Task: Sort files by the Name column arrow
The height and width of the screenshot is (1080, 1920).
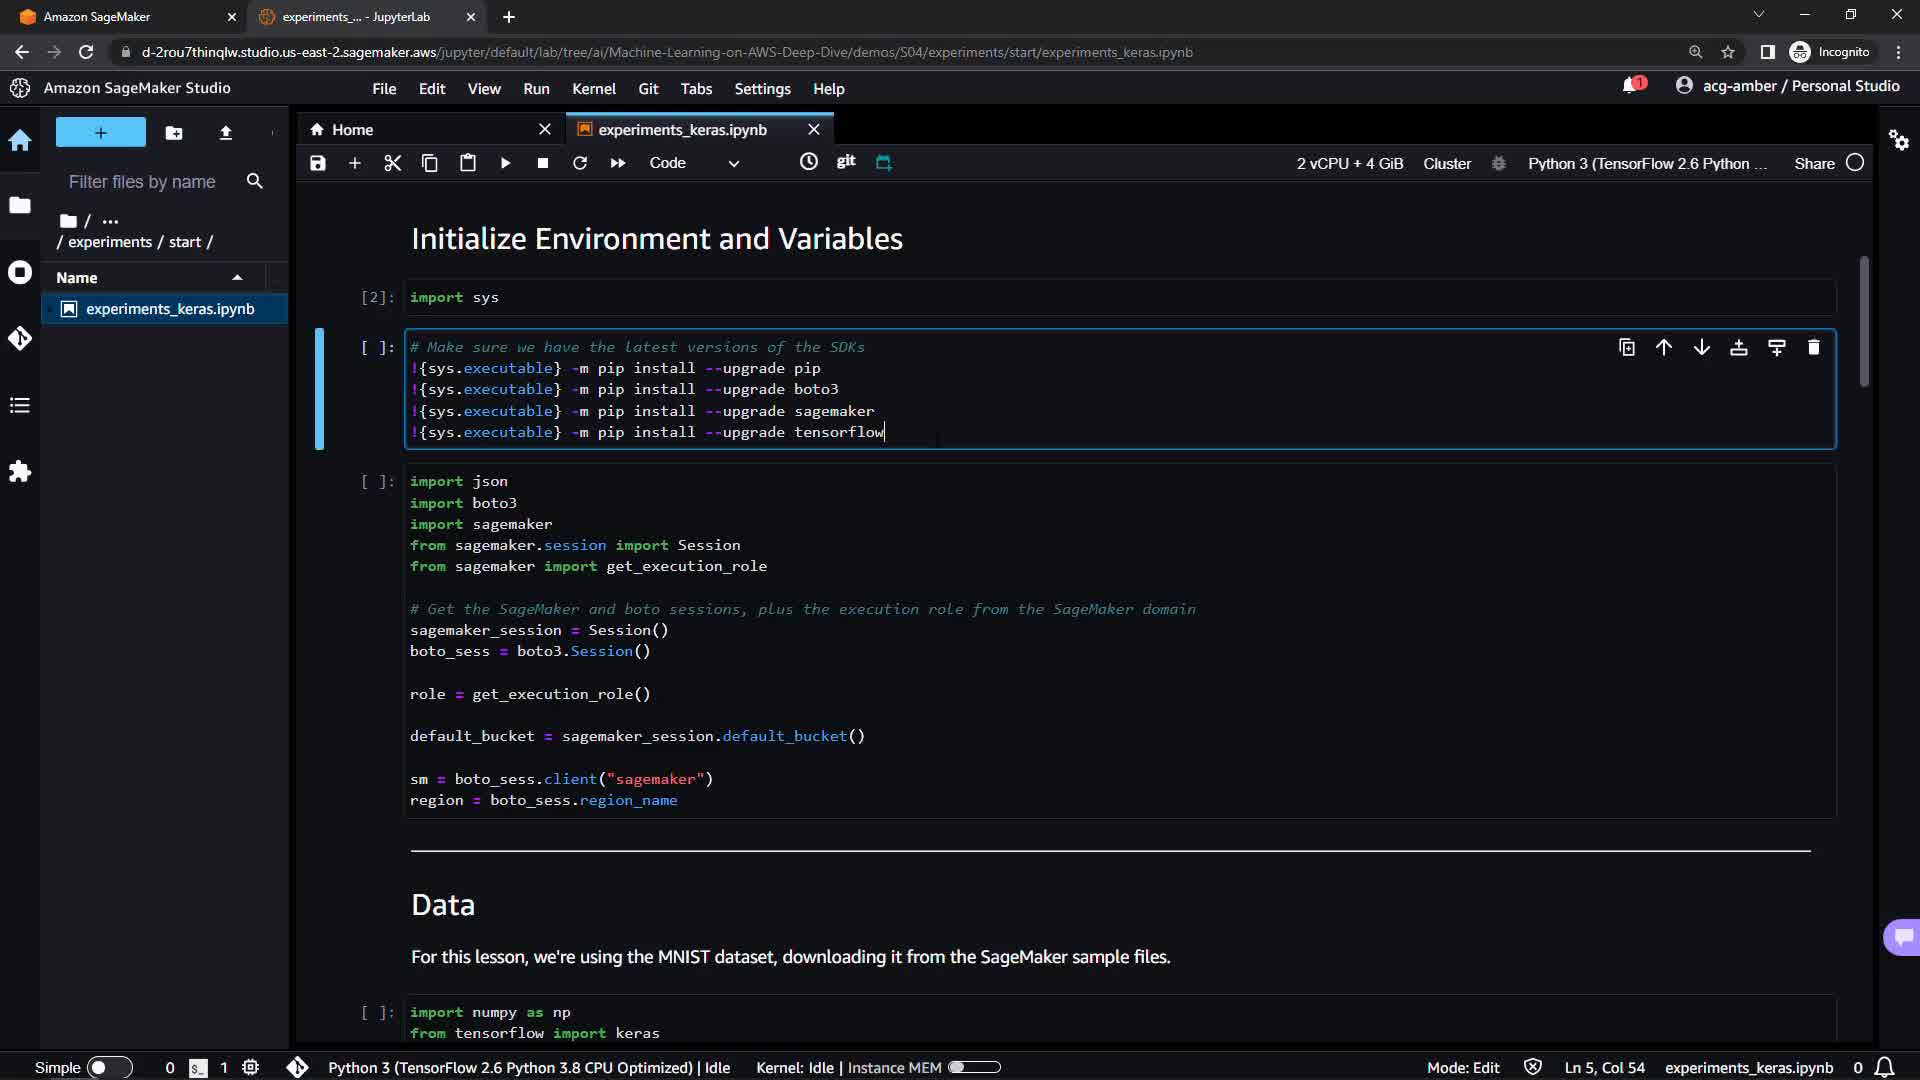Action: point(237,278)
